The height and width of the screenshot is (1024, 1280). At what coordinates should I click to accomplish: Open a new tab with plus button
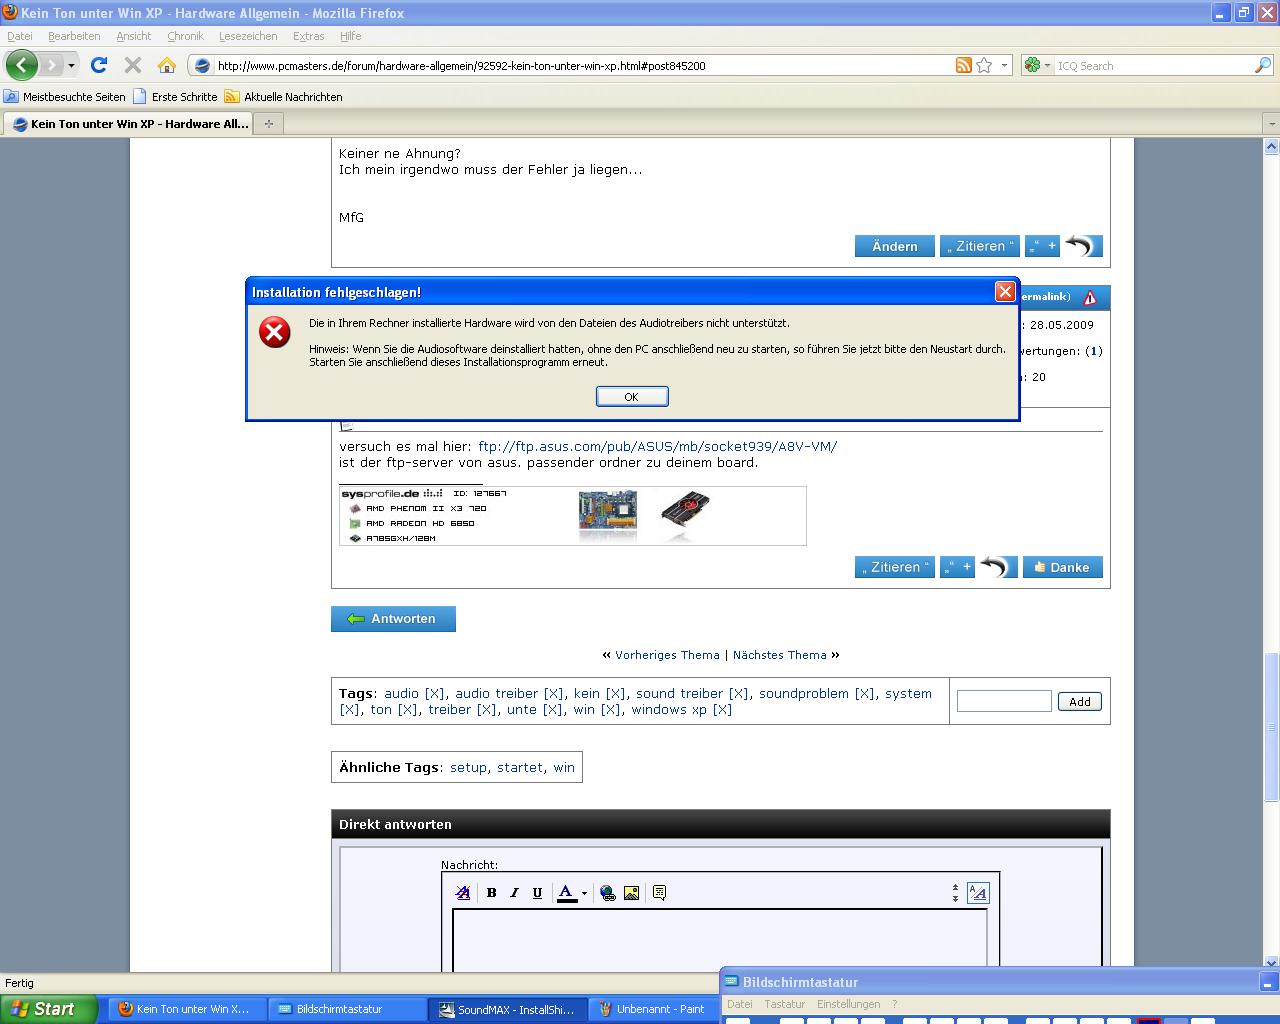coord(268,124)
